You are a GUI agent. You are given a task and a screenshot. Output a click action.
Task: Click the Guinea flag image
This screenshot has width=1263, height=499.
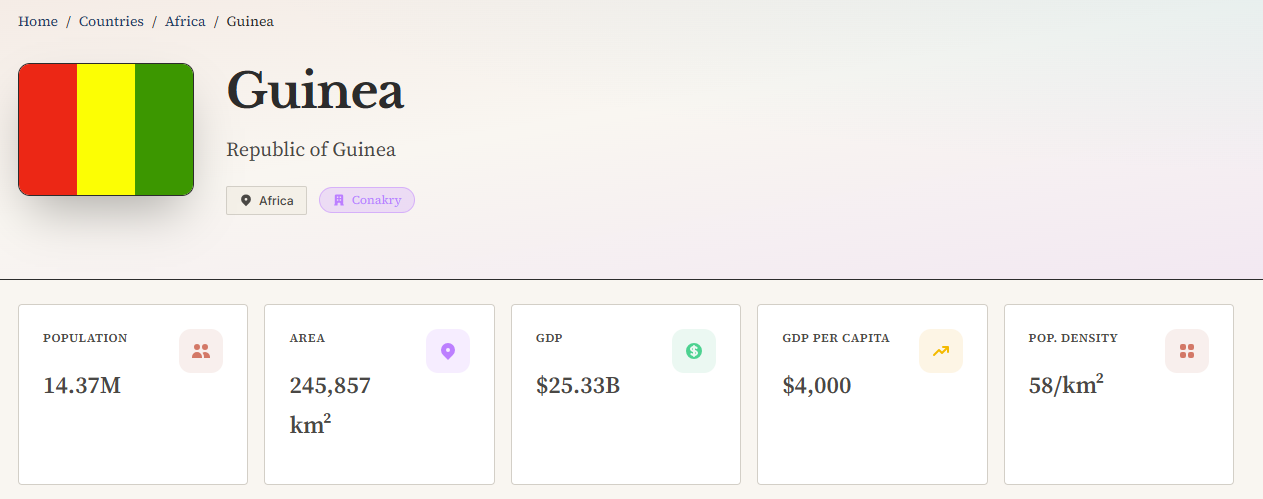(106, 129)
